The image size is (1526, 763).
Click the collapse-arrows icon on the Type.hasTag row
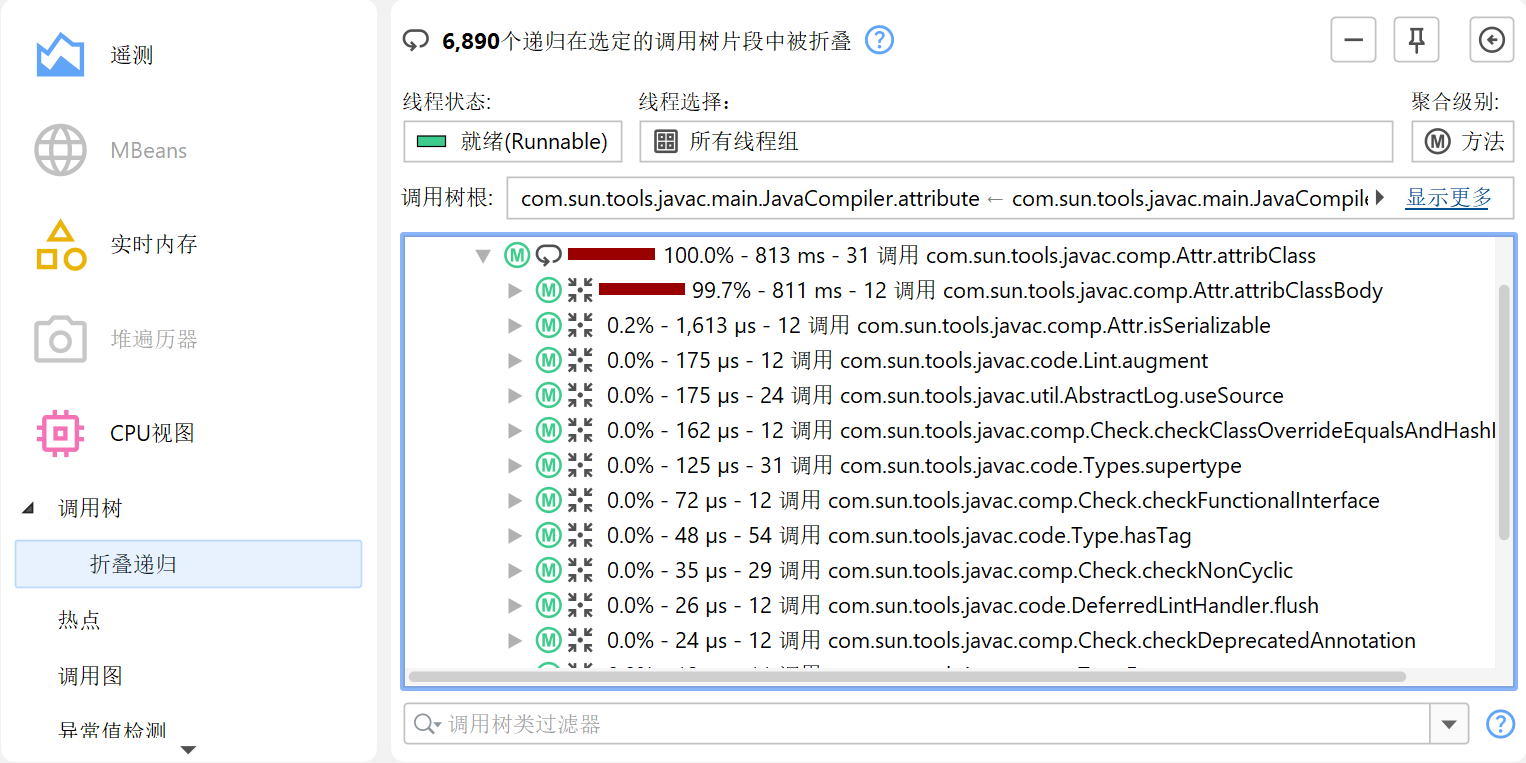(x=580, y=535)
